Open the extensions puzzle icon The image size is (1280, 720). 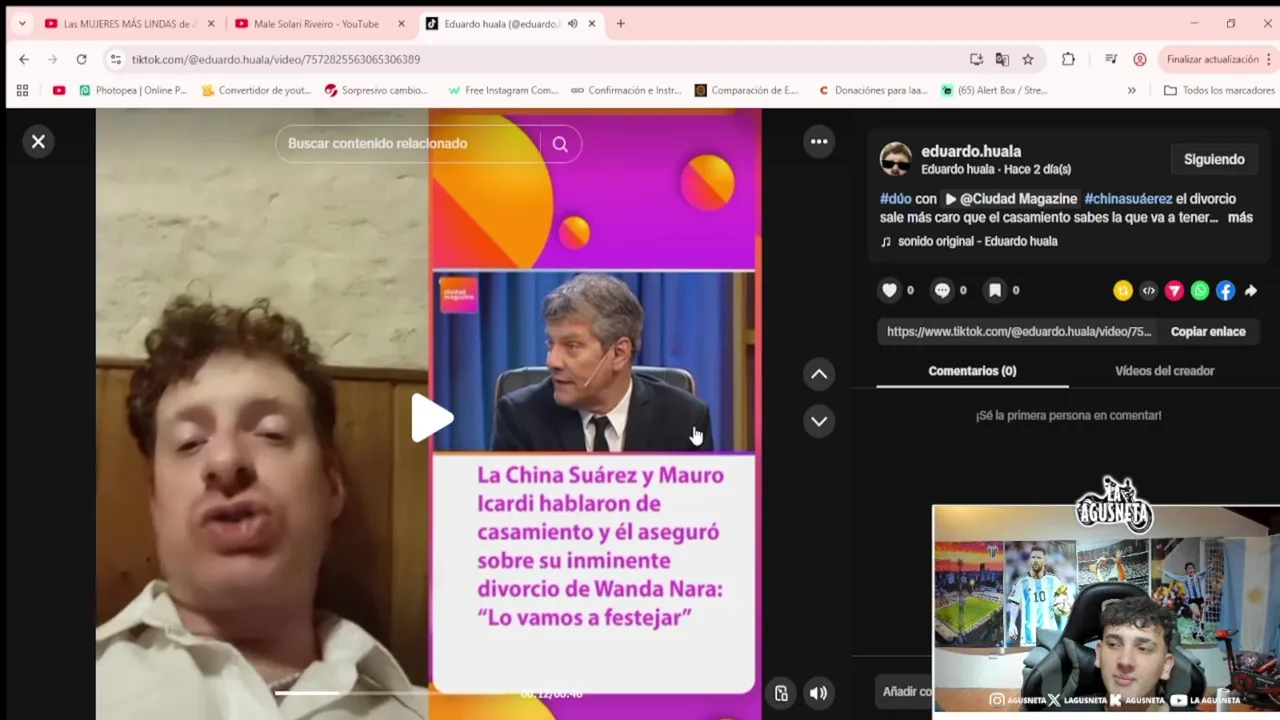pyautogui.click(x=1068, y=59)
